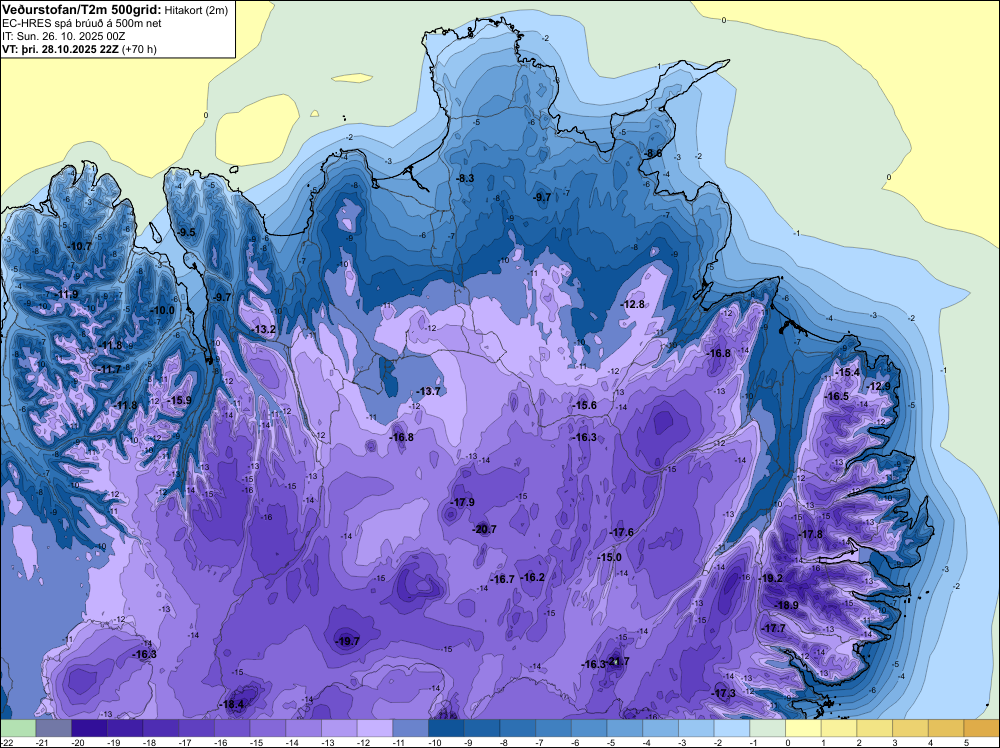Select the legend color cell labeled -10
This screenshot has width=1000, height=748.
tap(446, 728)
